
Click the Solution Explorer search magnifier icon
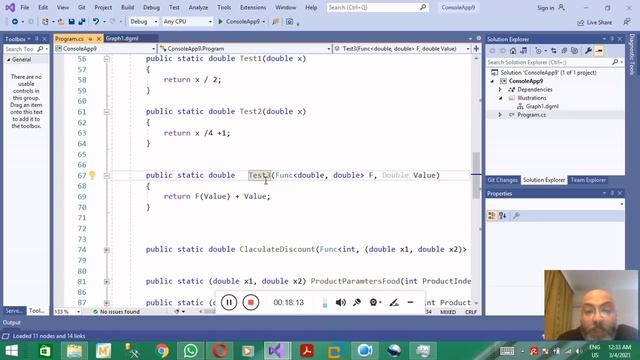[x=615, y=62]
